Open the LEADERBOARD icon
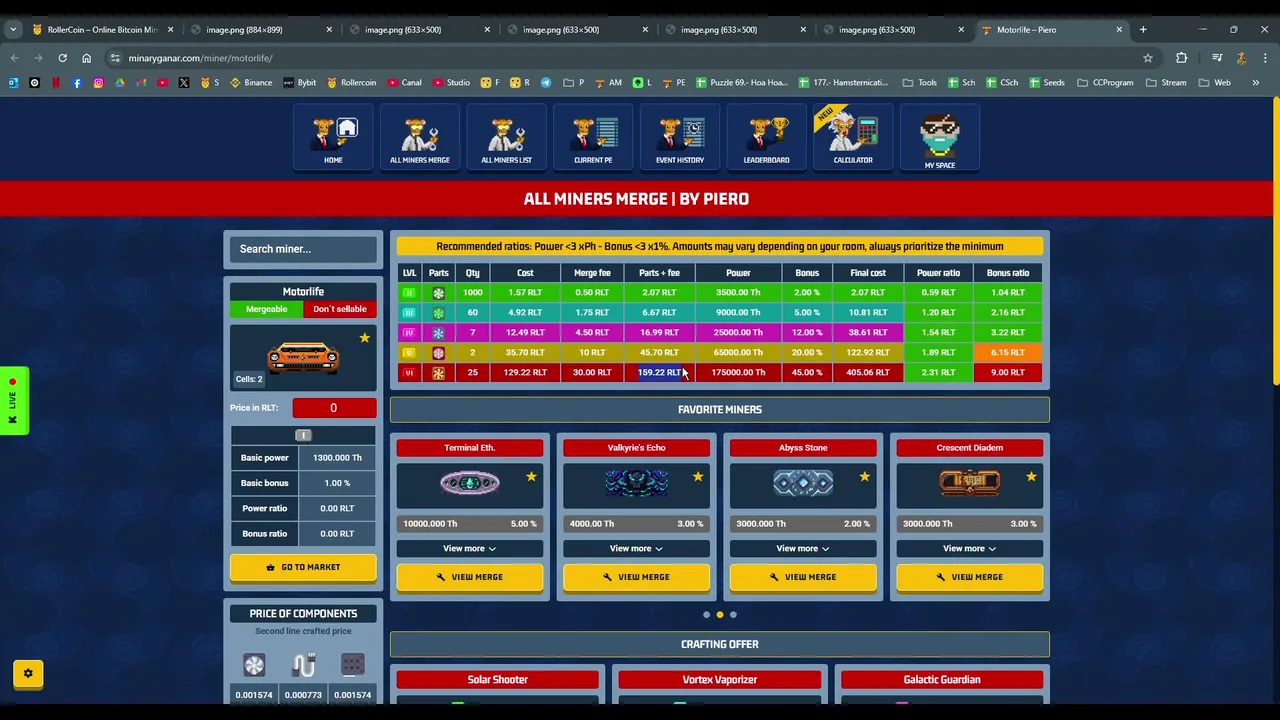 pyautogui.click(x=767, y=137)
